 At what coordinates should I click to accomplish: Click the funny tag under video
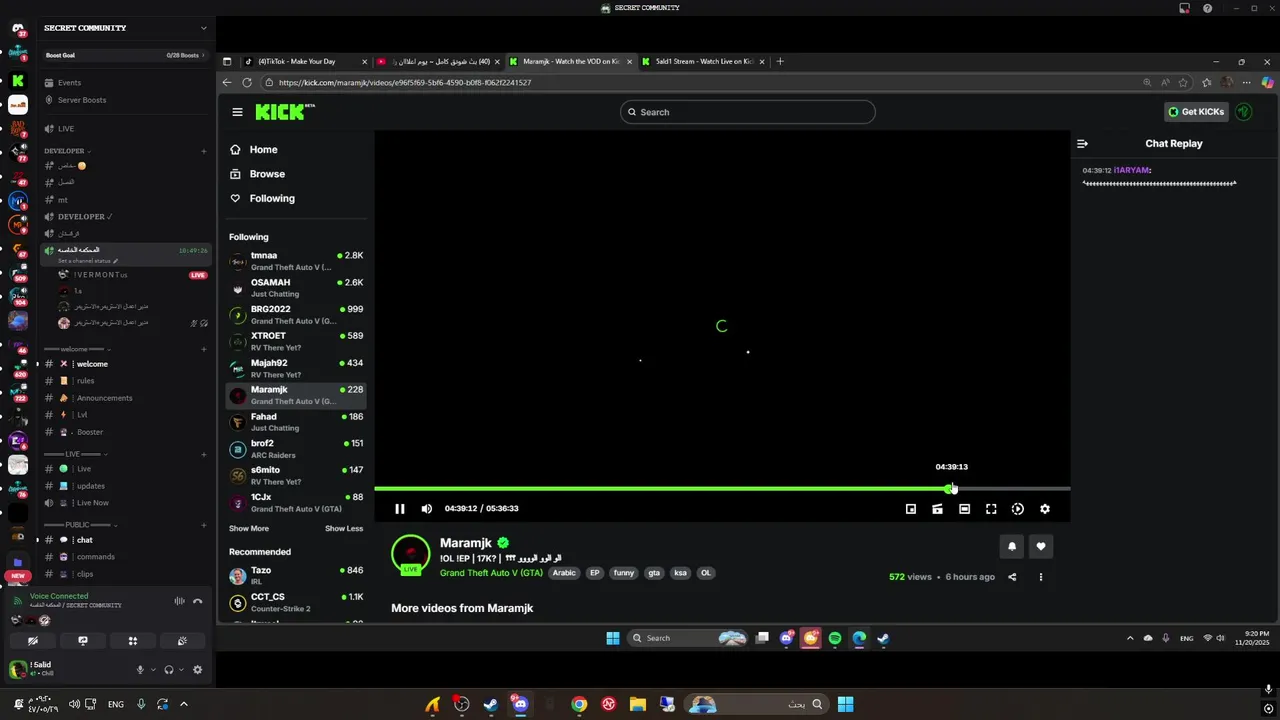pos(624,573)
